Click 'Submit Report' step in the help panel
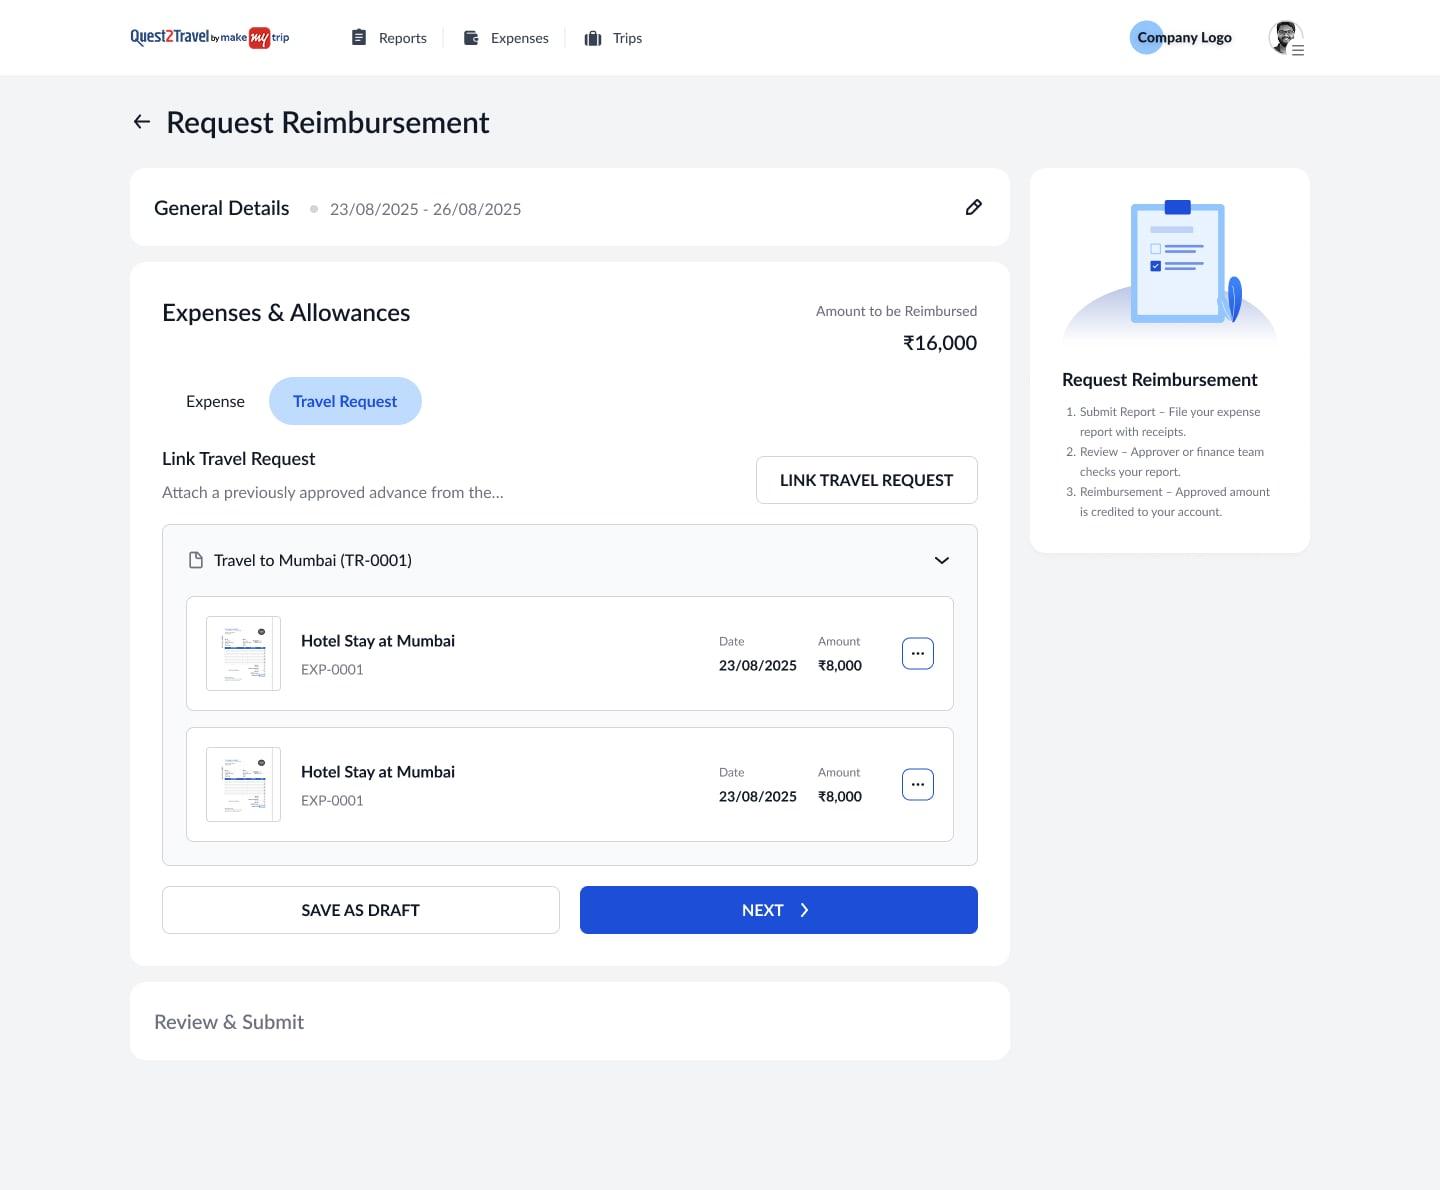Screen dimensions: 1440x1190 (x=1170, y=421)
